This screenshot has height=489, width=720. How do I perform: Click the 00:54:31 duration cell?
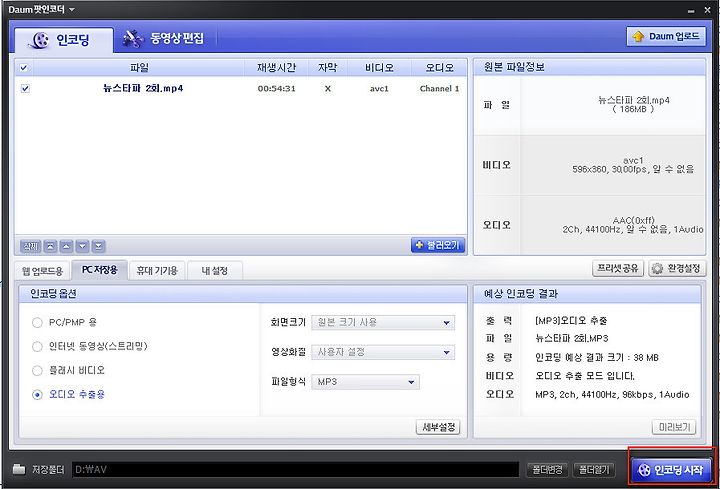pyautogui.click(x=276, y=89)
